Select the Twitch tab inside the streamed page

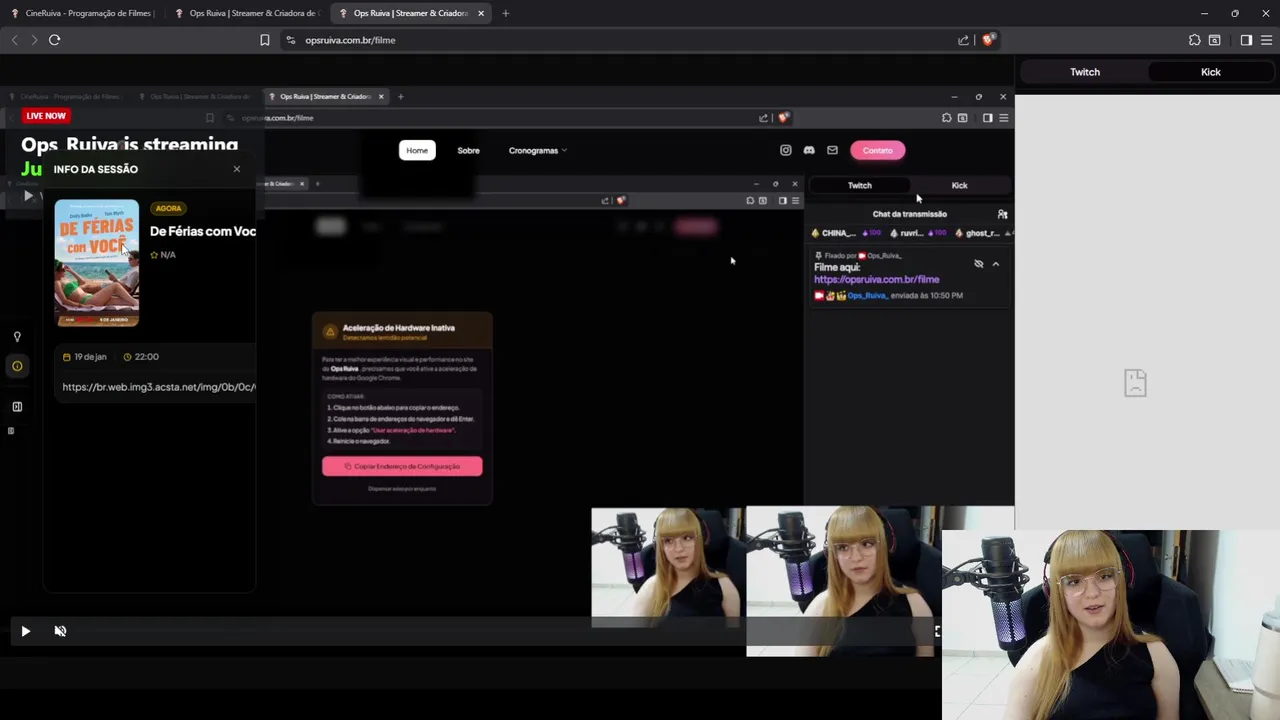pos(860,185)
